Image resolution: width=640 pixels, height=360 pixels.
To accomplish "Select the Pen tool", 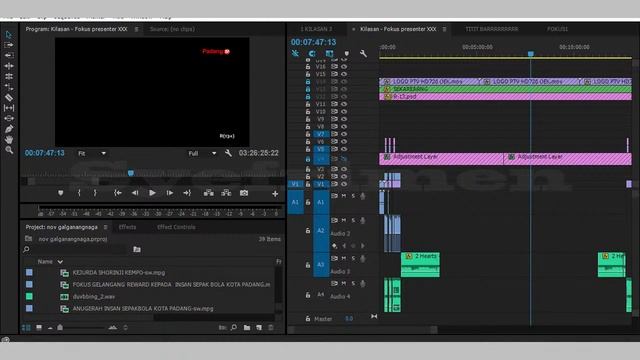I will pyautogui.click(x=9, y=129).
